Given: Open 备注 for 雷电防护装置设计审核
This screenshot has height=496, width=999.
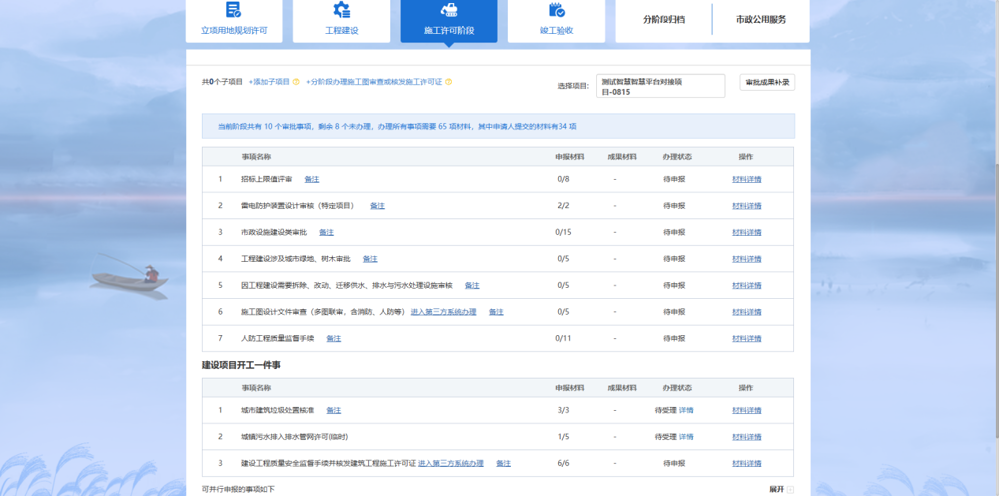Looking at the screenshot, I should pos(377,206).
